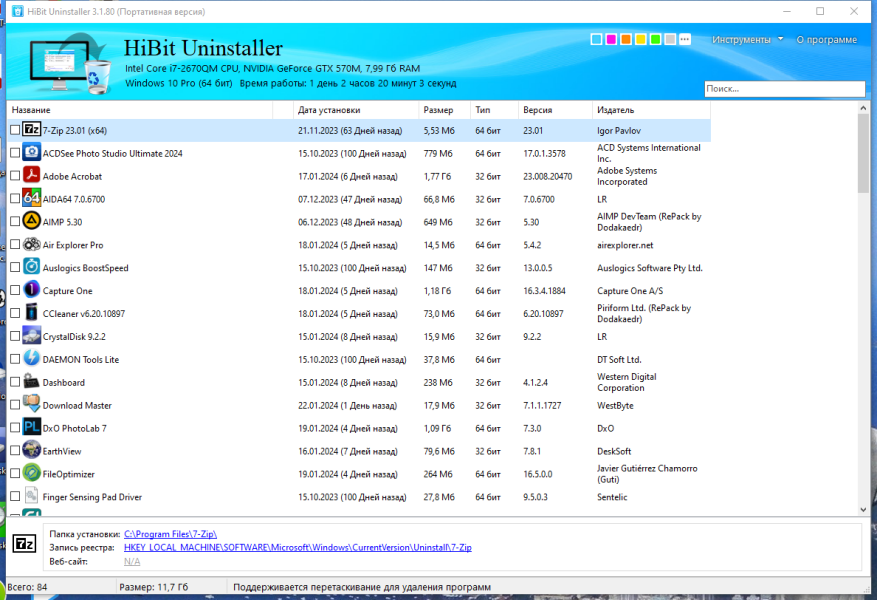Select the Auslogics BoostSpeed row name
877x600 pixels.
86,268
